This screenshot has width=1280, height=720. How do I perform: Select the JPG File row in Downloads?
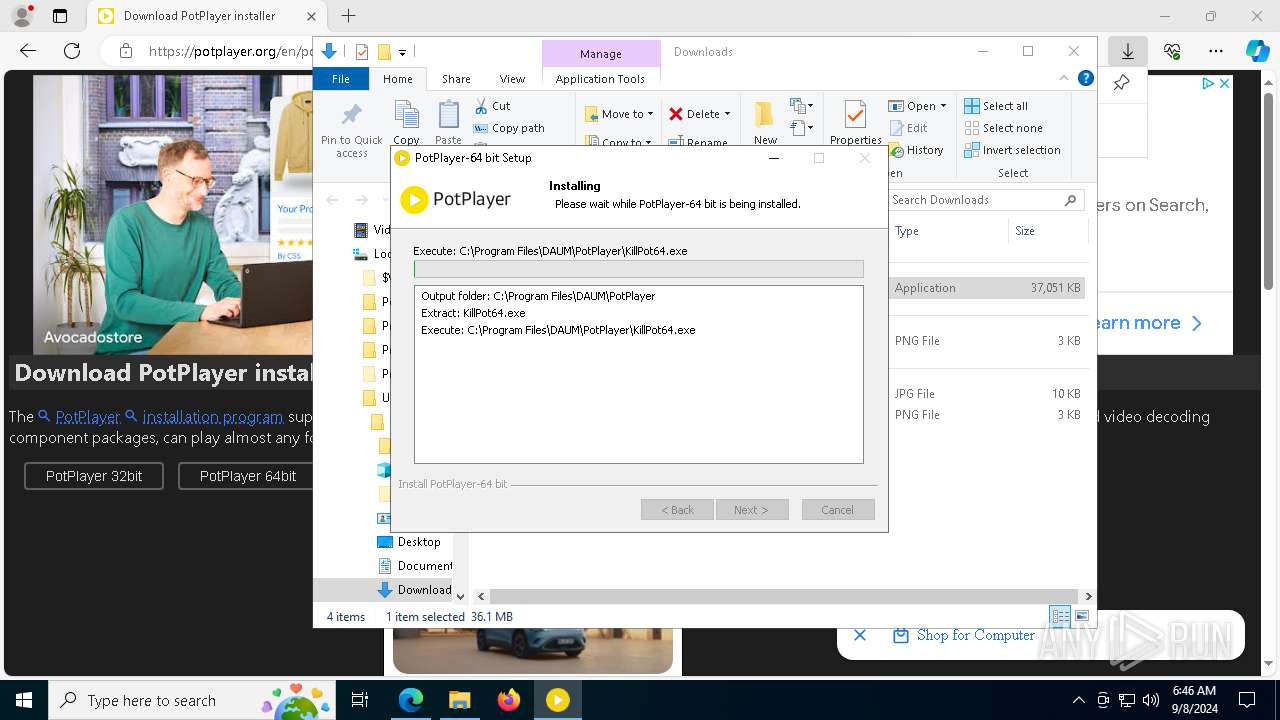tap(987, 394)
